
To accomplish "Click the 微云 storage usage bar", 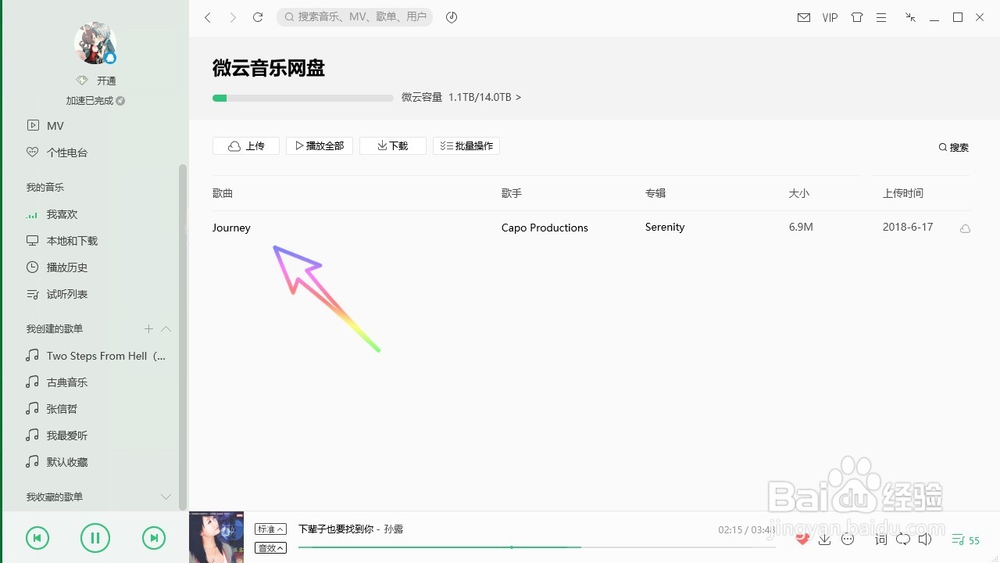I will (302, 98).
